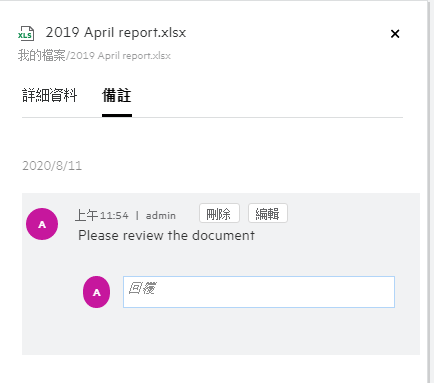This screenshot has width=434, height=383.
Task: Click the title 2019 April report.xlsx
Action: click(116, 33)
